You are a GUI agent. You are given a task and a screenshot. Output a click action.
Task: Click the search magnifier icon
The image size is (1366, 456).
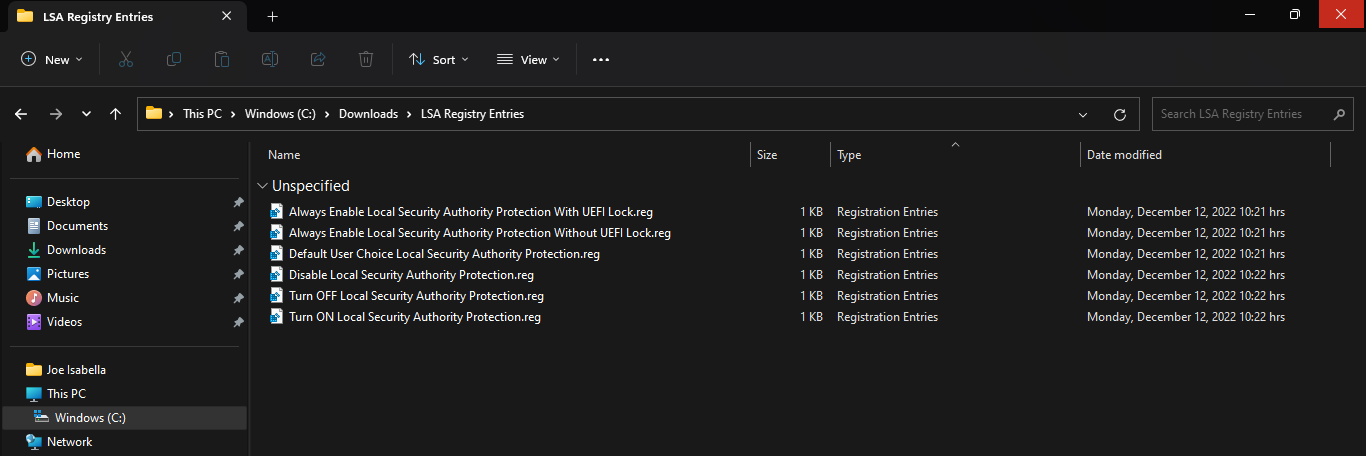click(x=1340, y=114)
